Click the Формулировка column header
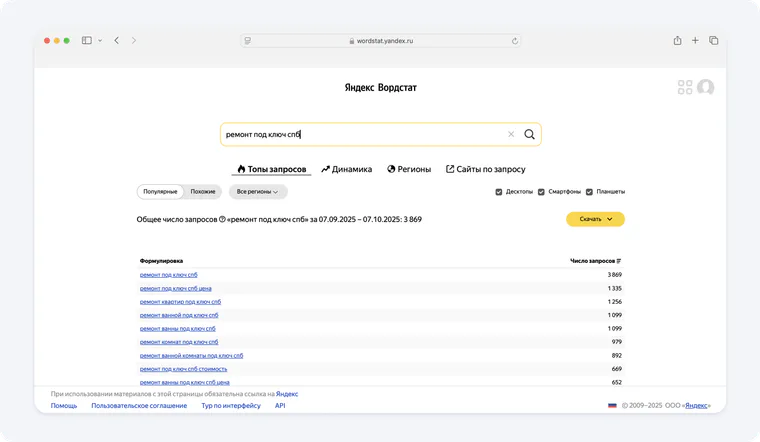Screen dimensions: 760x442 click(161, 261)
